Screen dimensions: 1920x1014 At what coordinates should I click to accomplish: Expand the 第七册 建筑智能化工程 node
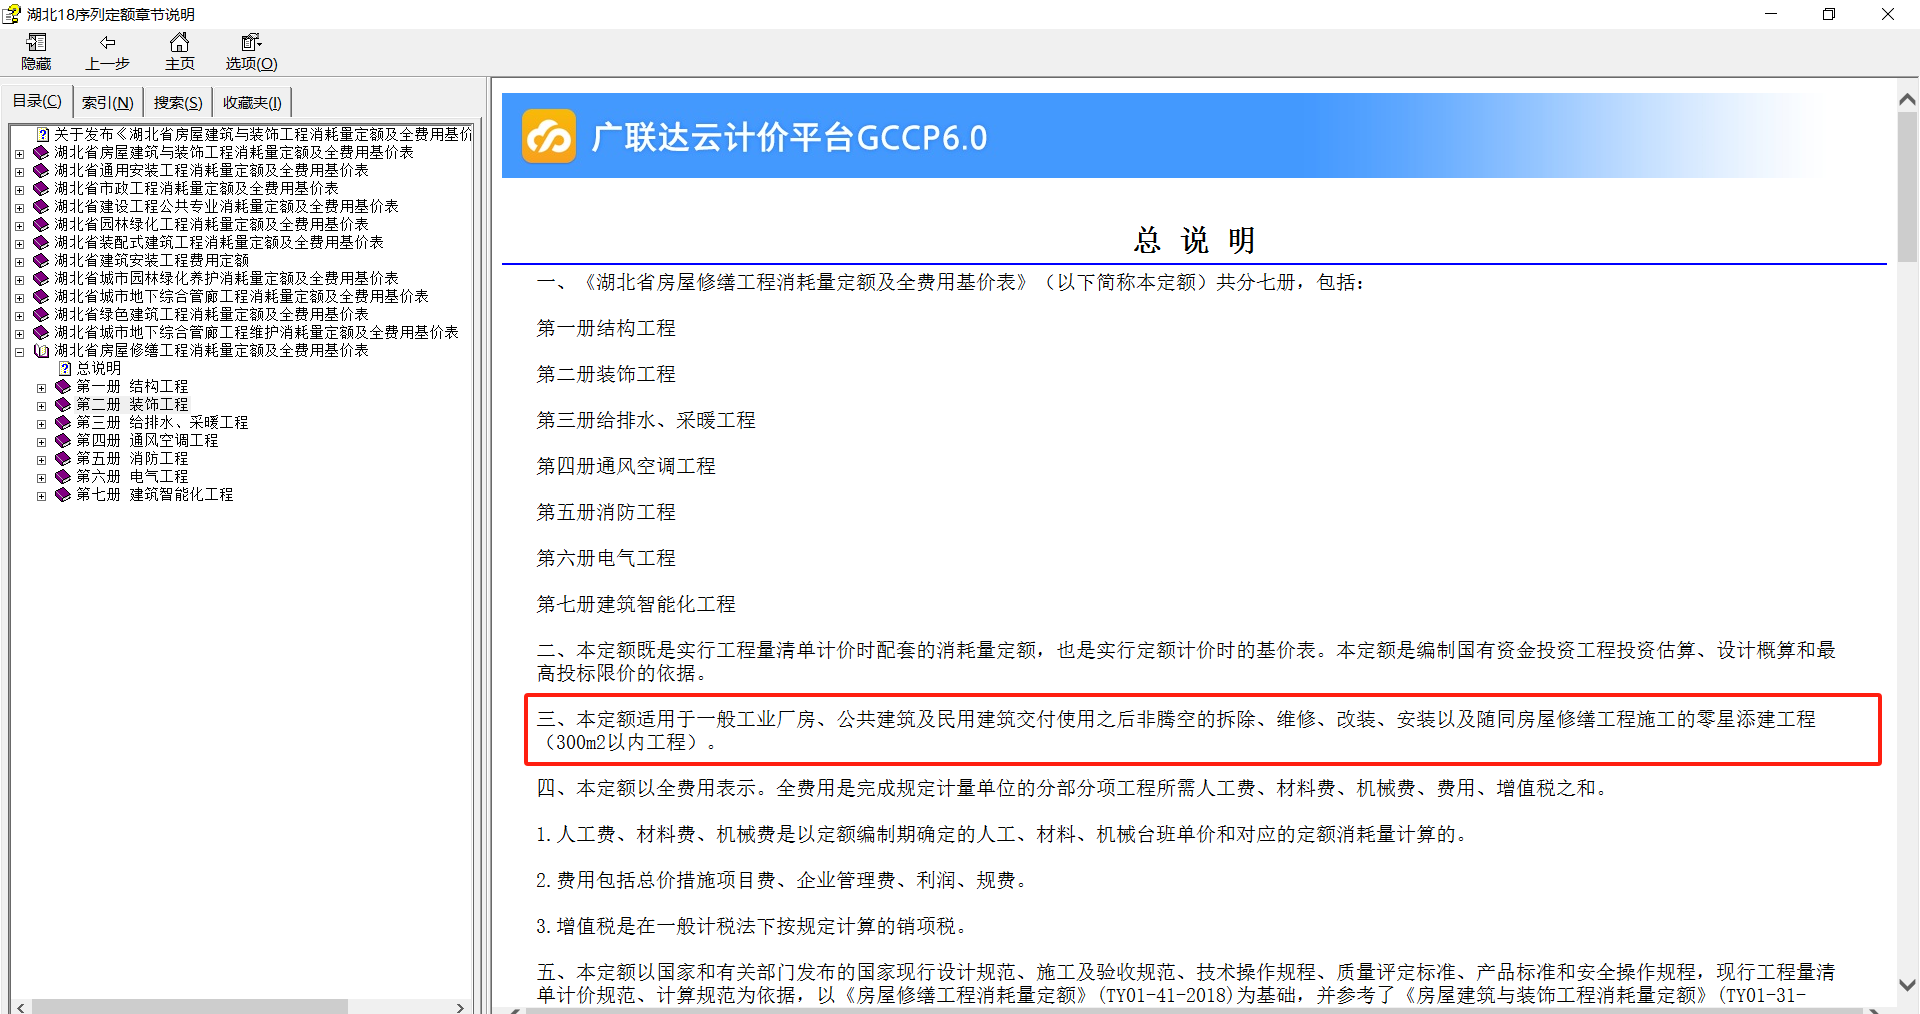pos(41,496)
